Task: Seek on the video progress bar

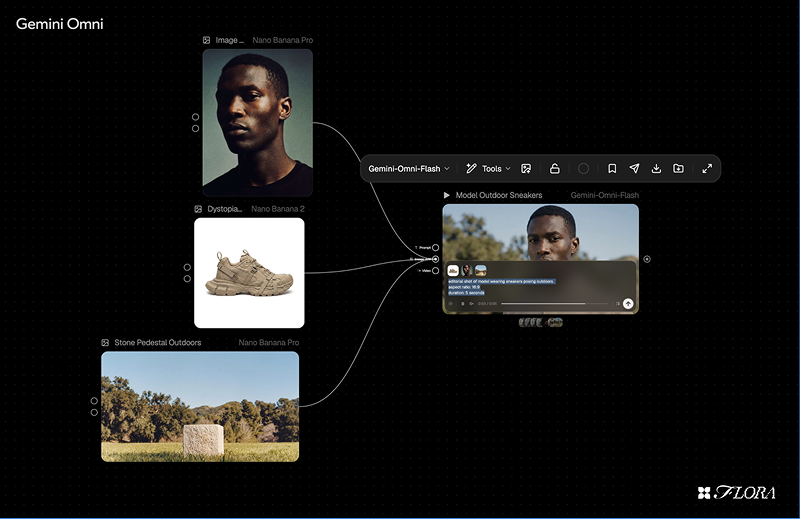Action: point(555,304)
